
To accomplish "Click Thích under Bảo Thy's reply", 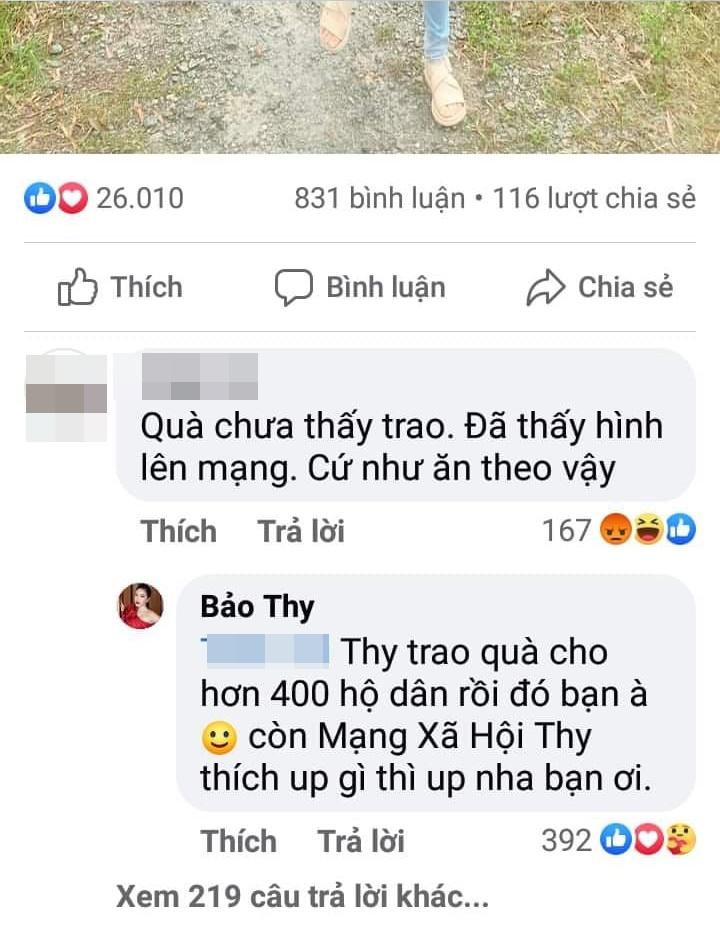I will point(239,841).
